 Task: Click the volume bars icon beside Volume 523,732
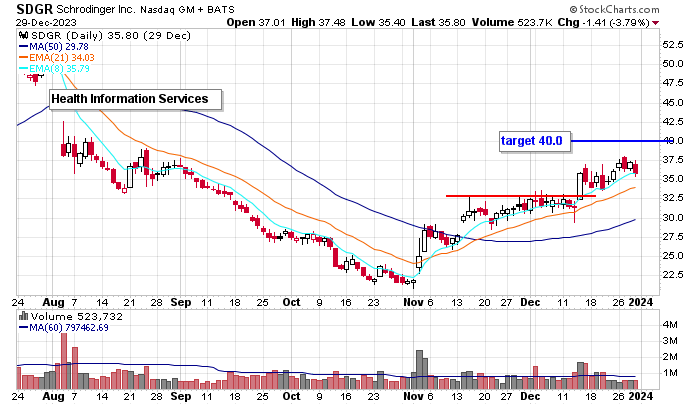pos(23,316)
